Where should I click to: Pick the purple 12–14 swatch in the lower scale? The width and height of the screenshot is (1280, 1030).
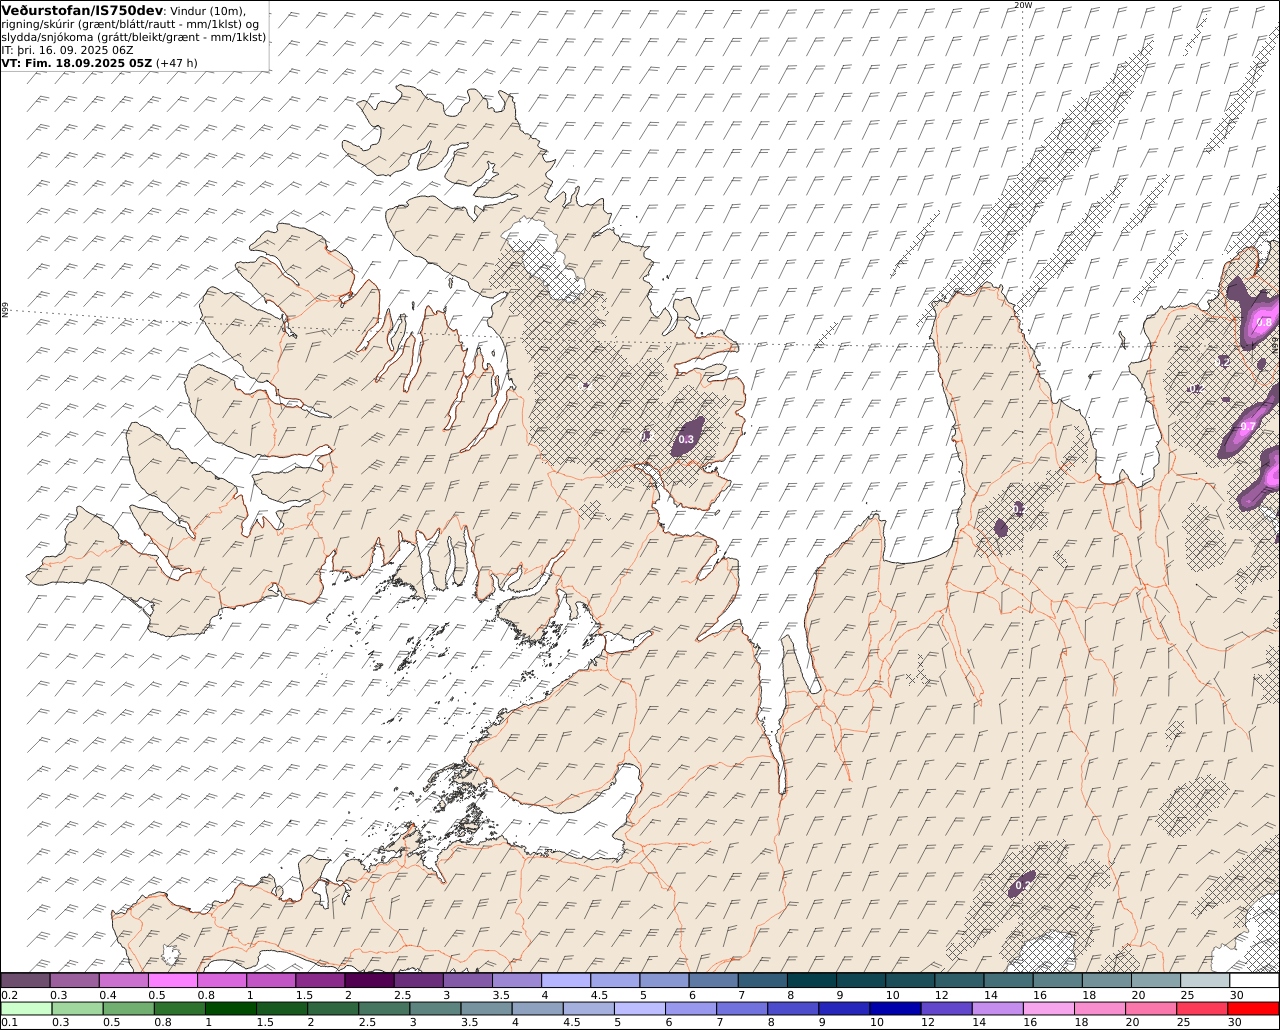(947, 1008)
